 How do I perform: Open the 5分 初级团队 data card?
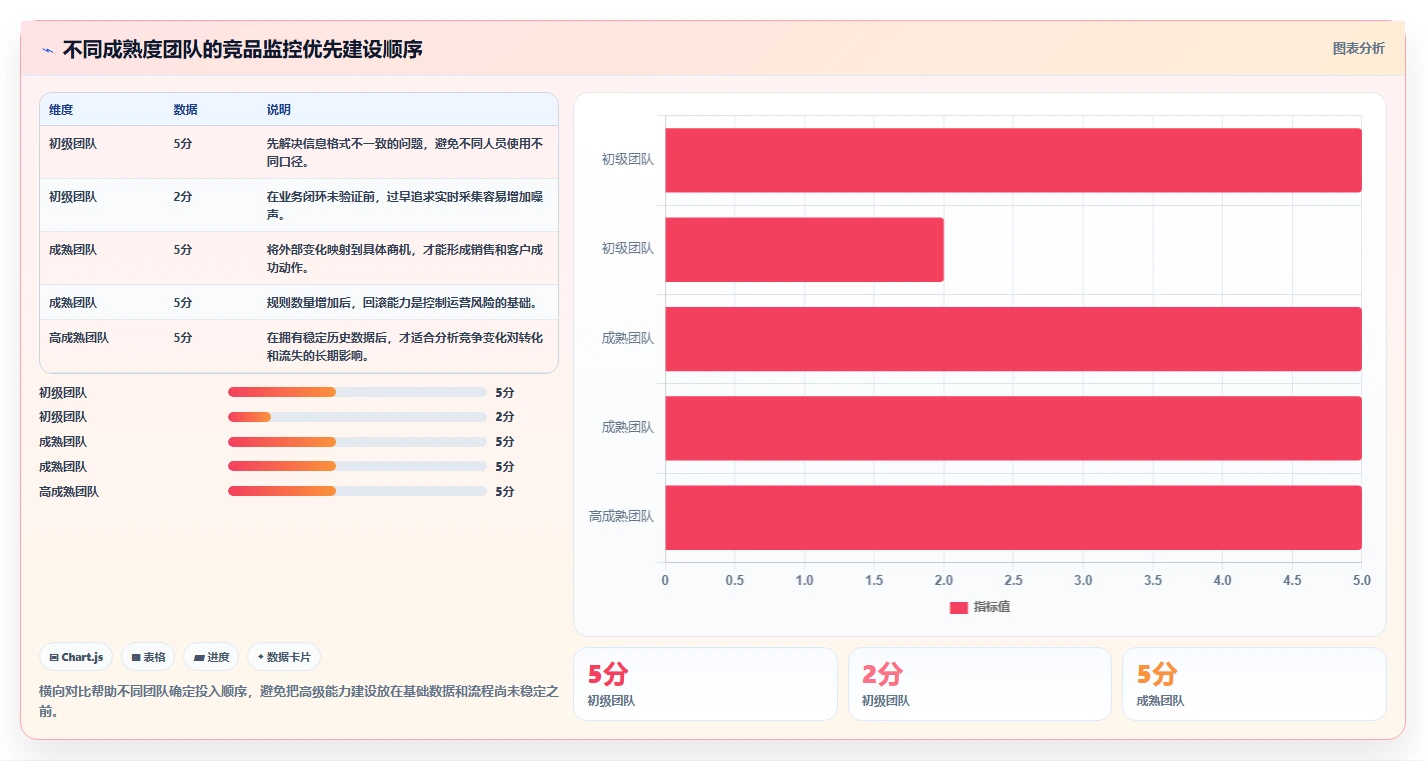click(705, 684)
